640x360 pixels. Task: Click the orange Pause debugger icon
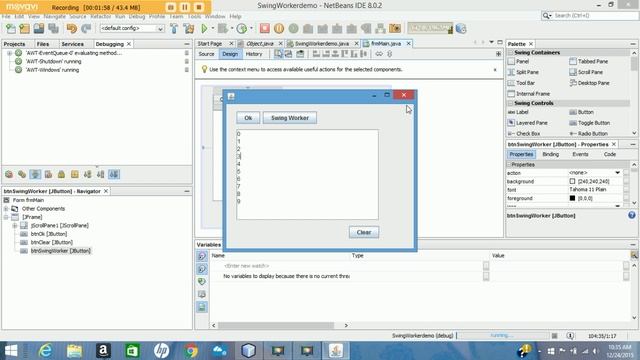pos(279,29)
